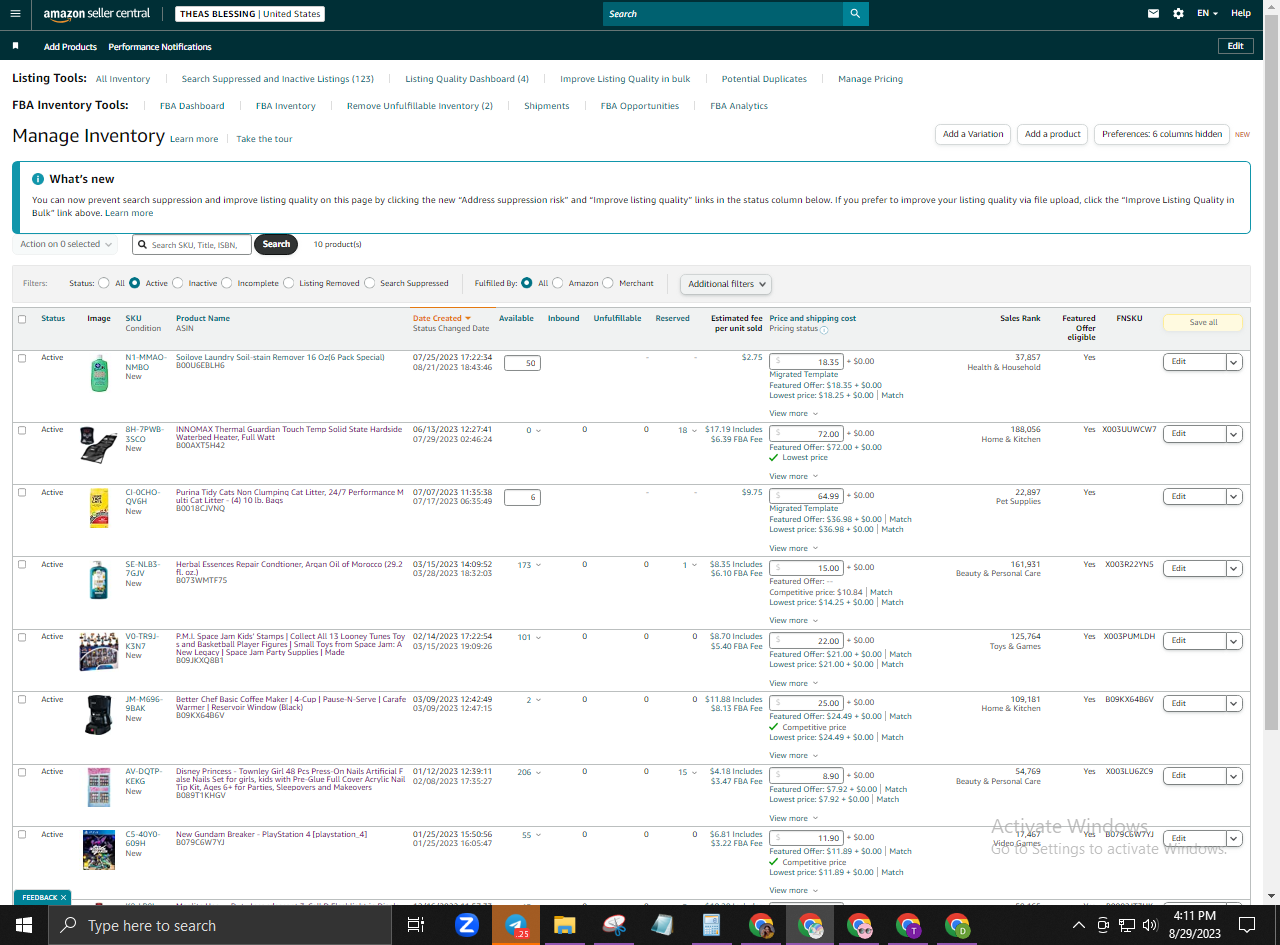Click the volume icon in system tray
This screenshot has width=1280, height=945.
(1149, 925)
